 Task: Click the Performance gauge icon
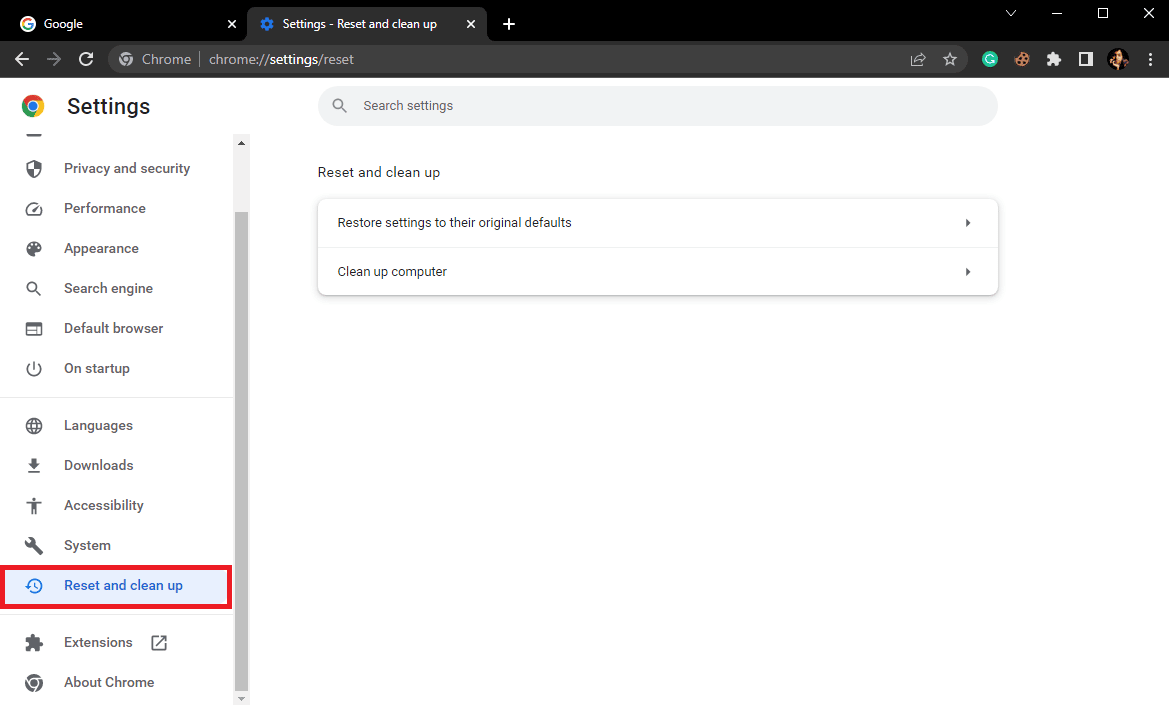pos(34,209)
